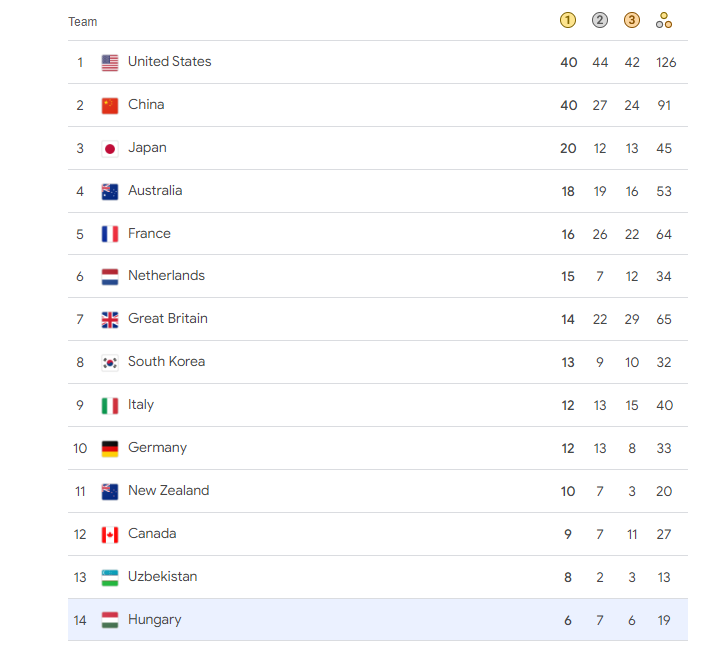Click the China flag icon
727x652 pixels.
click(x=110, y=106)
